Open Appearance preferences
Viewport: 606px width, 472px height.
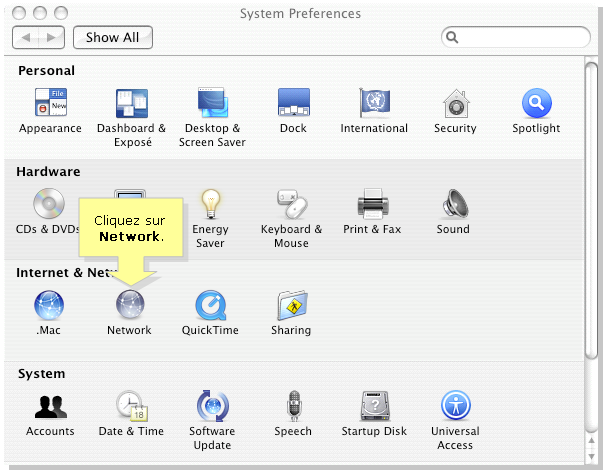click(x=50, y=104)
